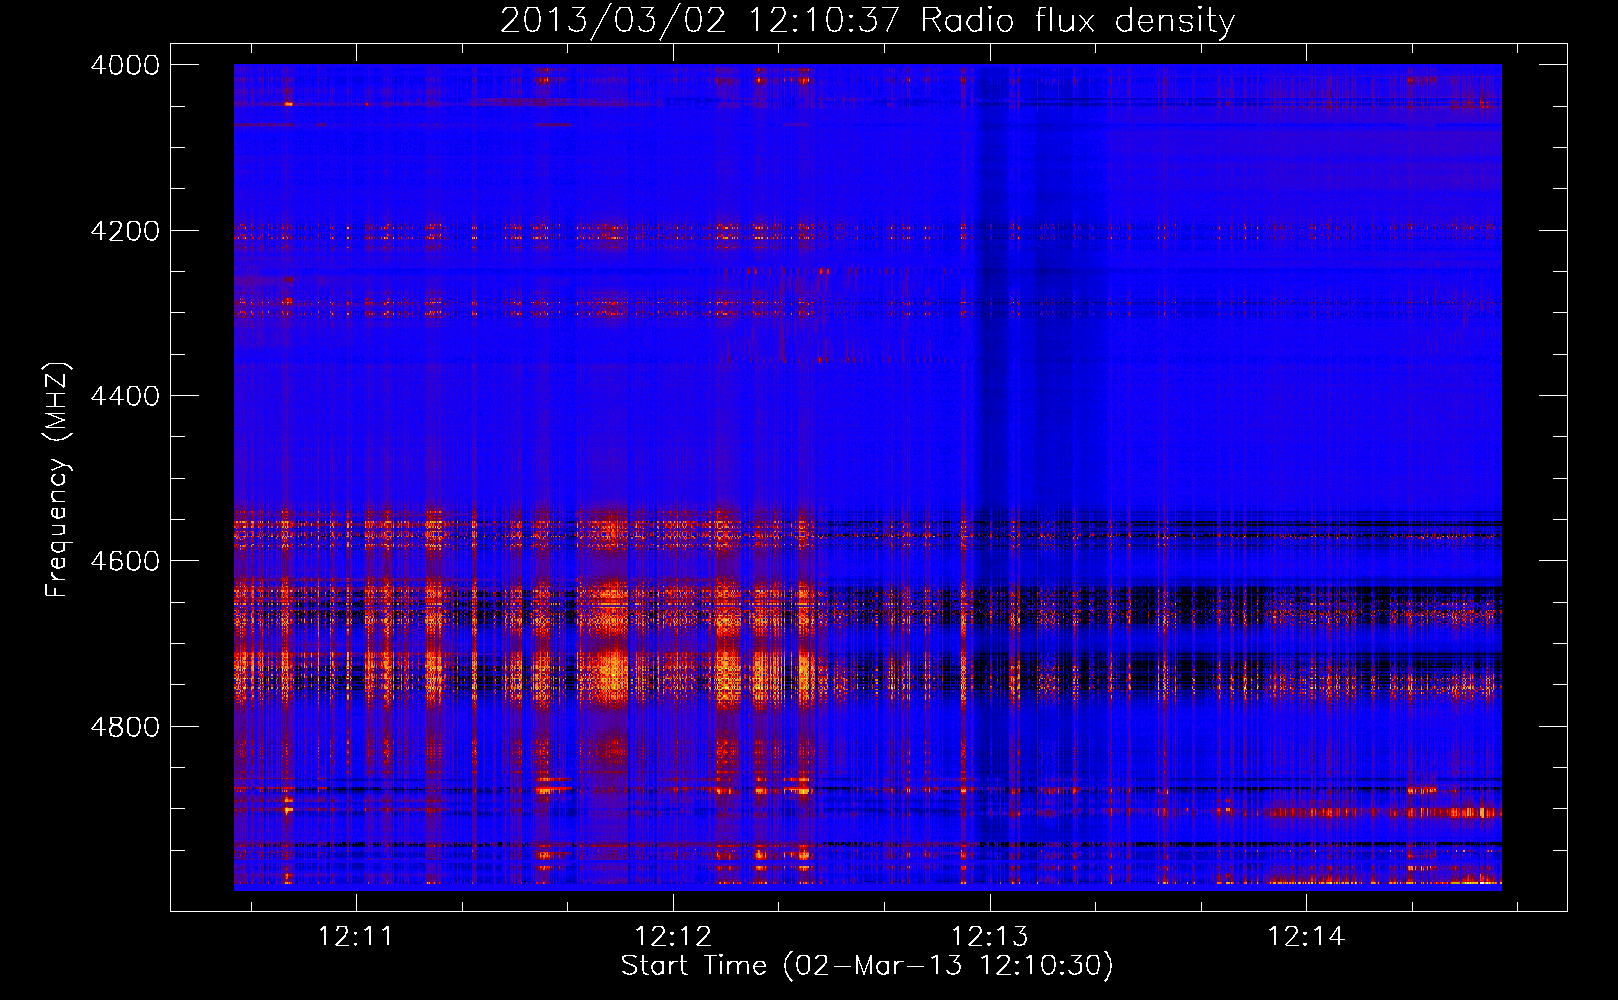This screenshot has height=1000, width=1618.
Task: Click the 'Frequency (MHZ)' axis label
Action: tap(58, 480)
